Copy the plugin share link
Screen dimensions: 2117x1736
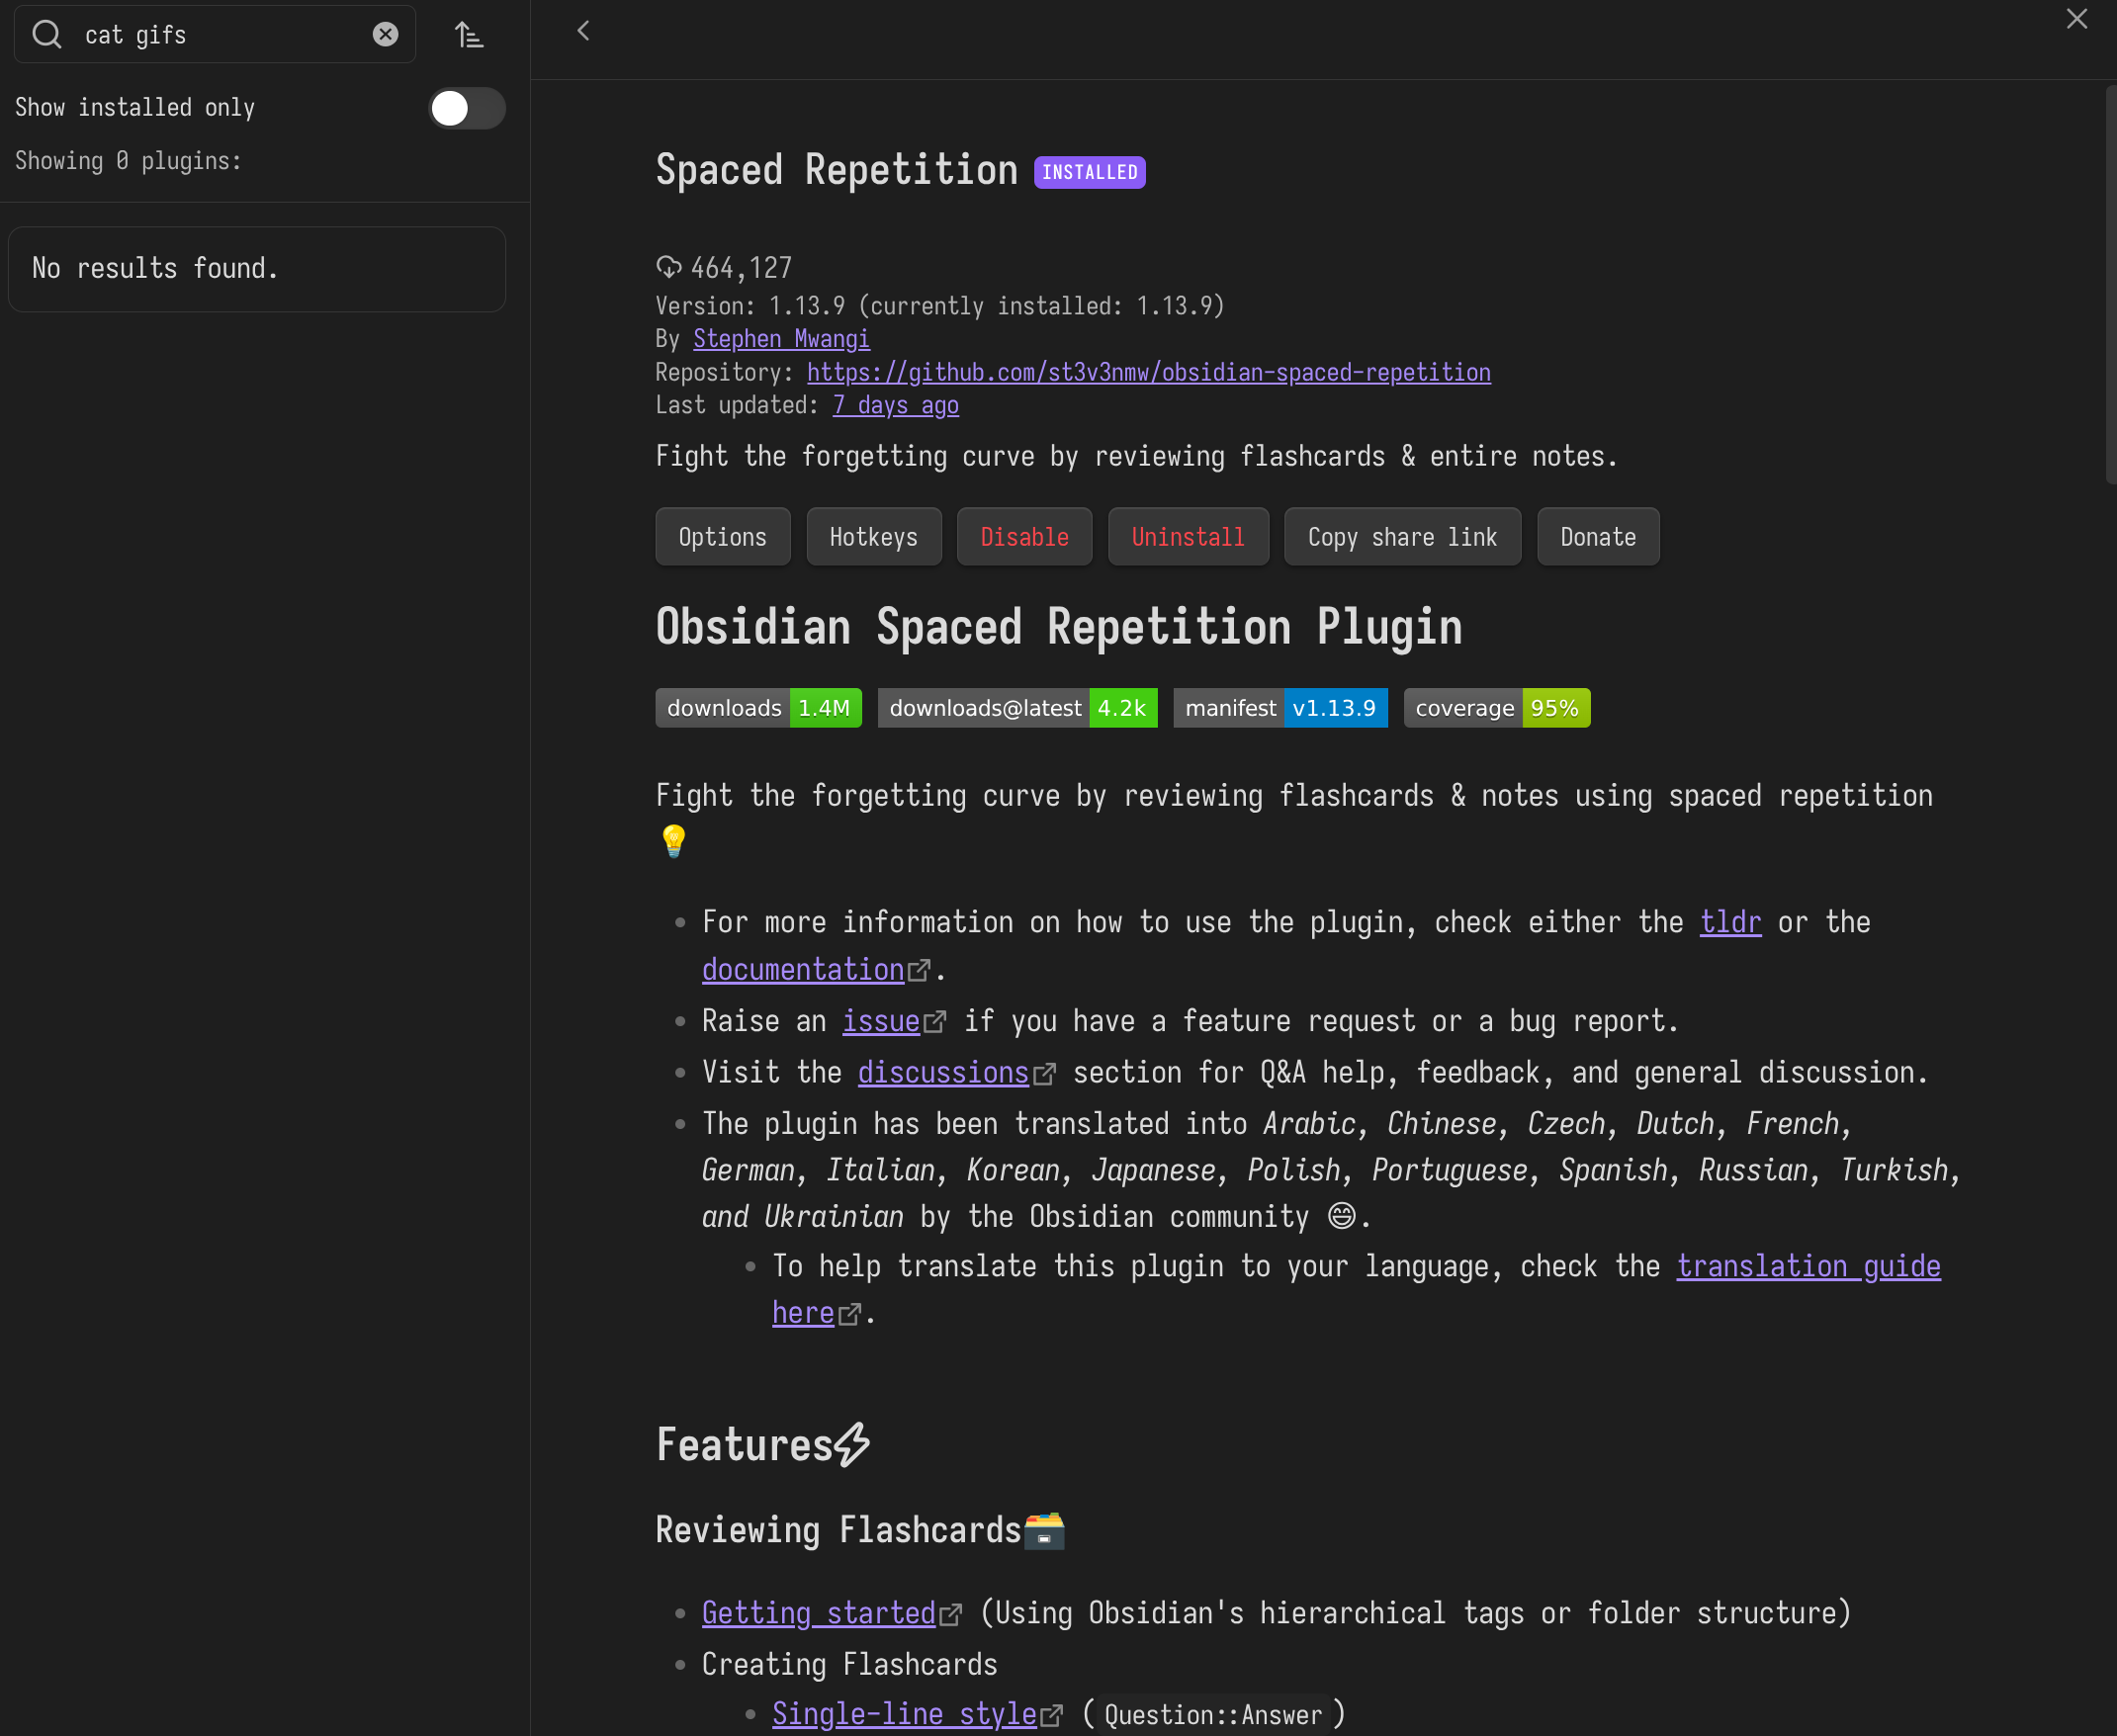(x=1403, y=537)
